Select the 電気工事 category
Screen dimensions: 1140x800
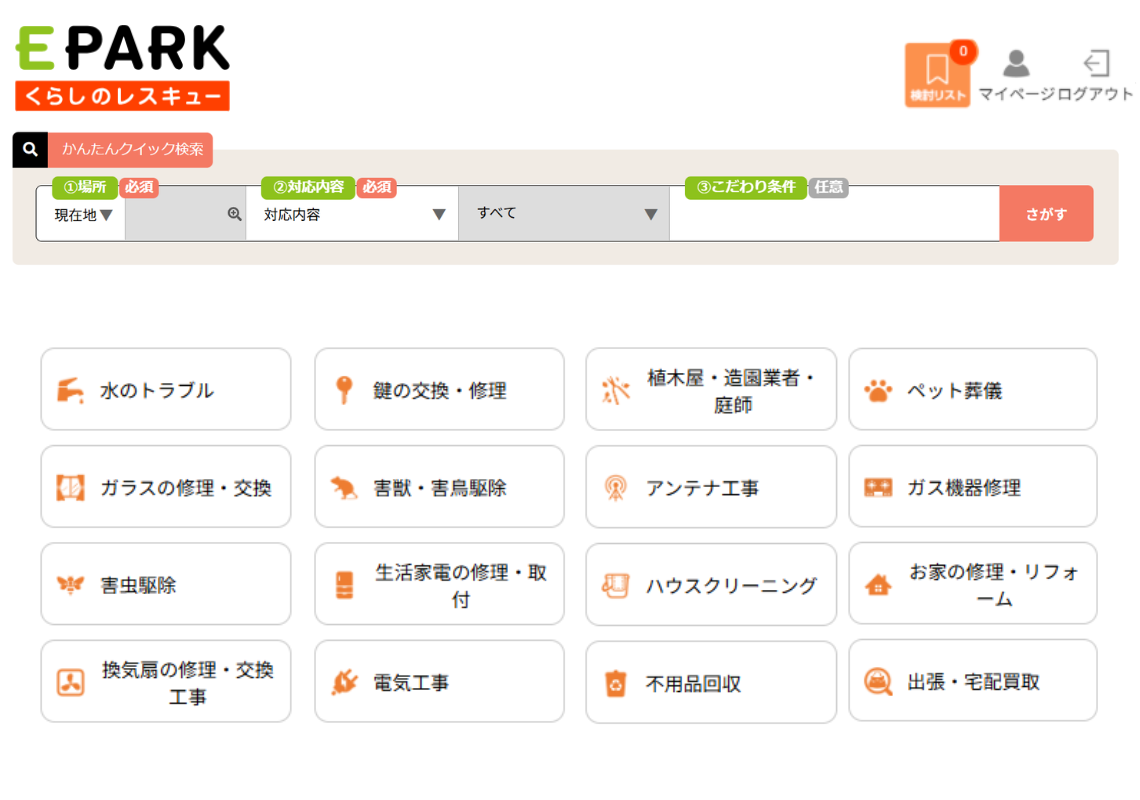(x=439, y=683)
